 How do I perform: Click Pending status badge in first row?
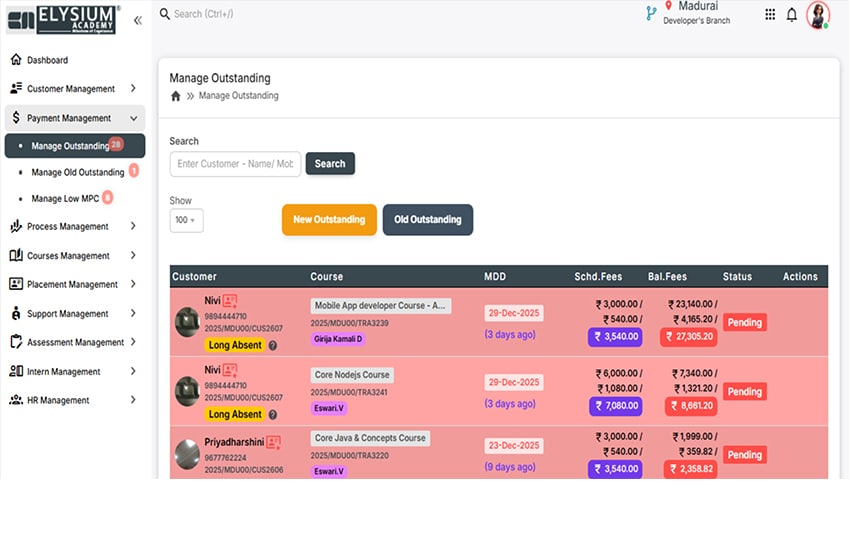pyautogui.click(x=744, y=322)
